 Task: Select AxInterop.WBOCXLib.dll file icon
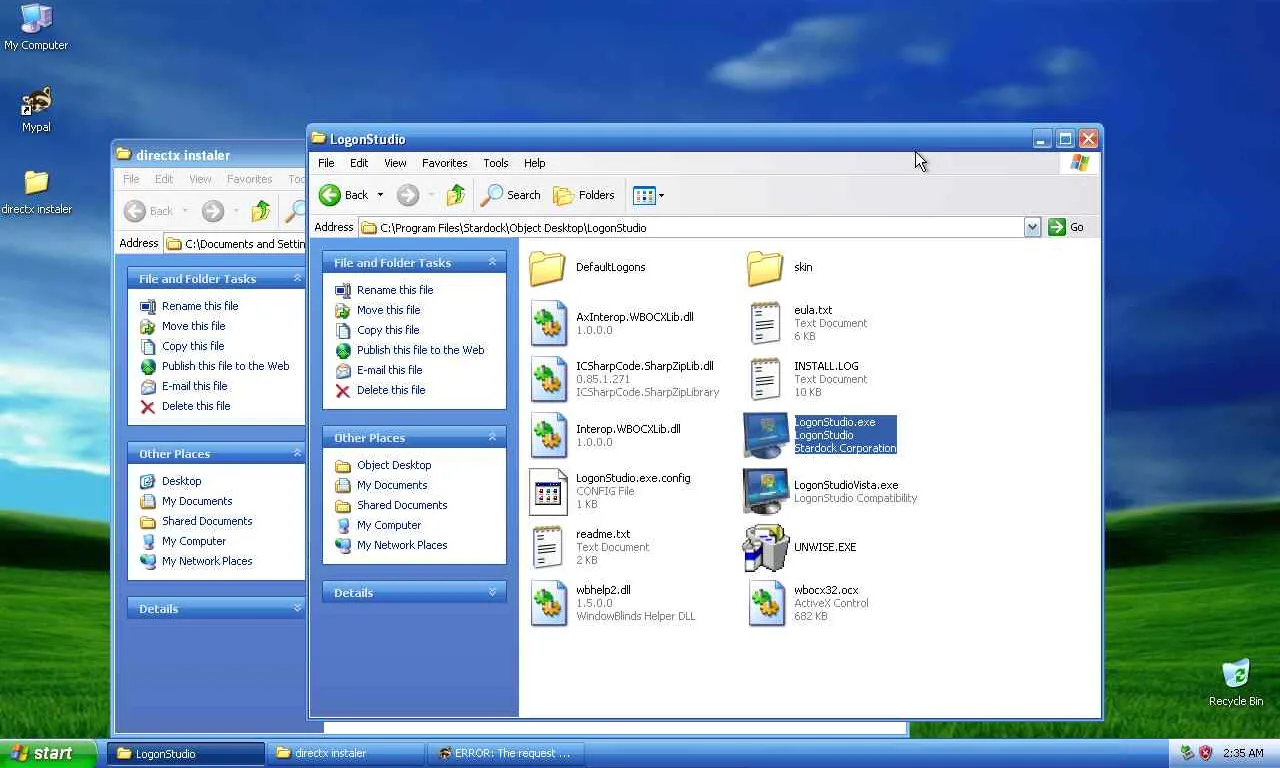548,323
